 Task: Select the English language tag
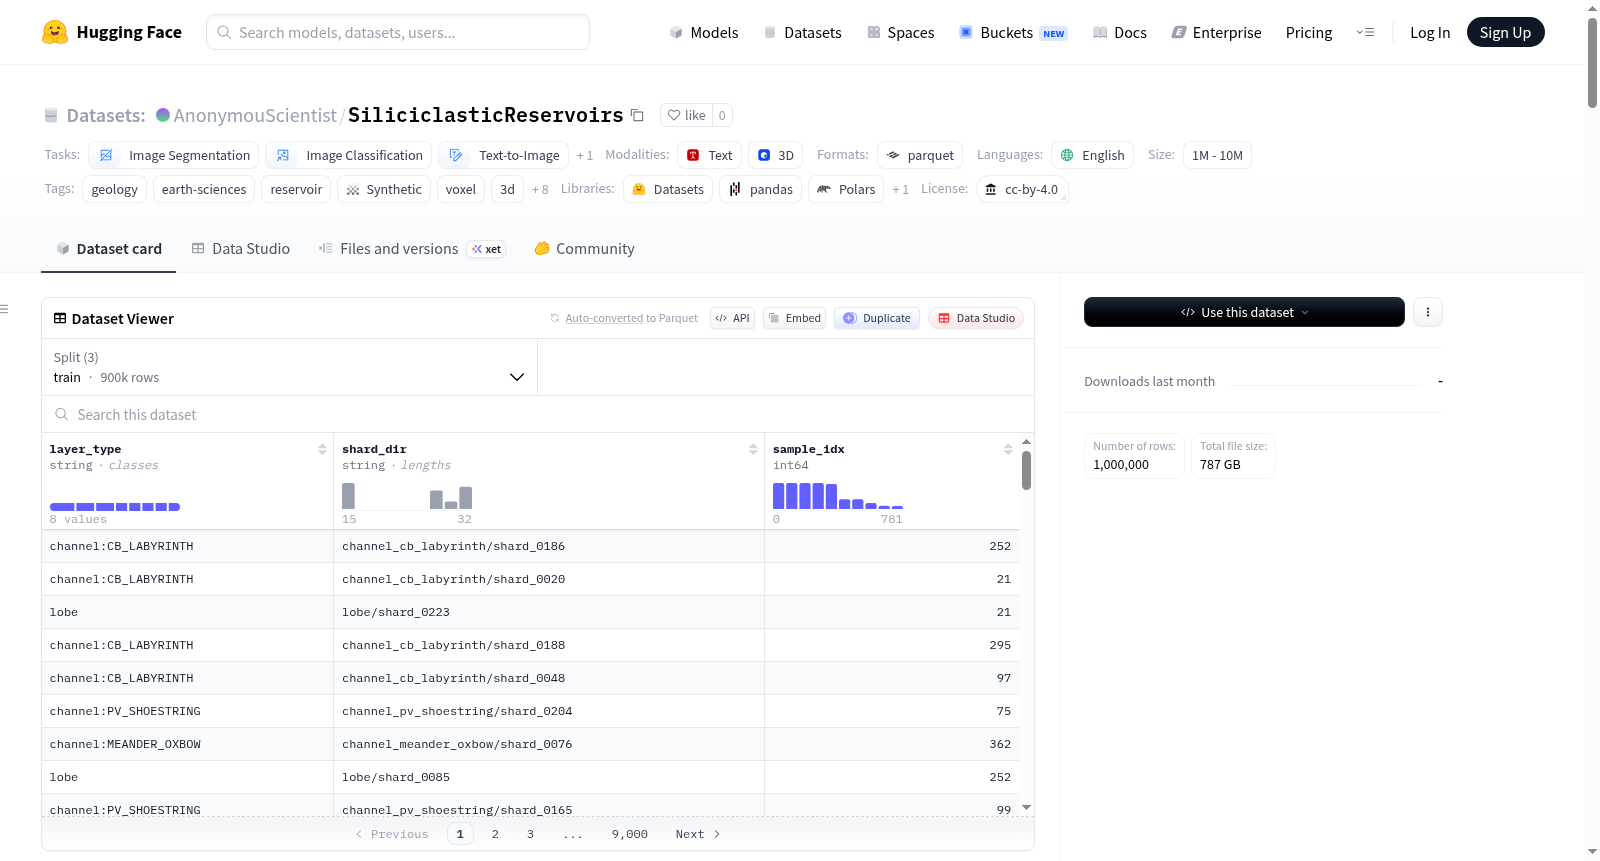(1092, 155)
